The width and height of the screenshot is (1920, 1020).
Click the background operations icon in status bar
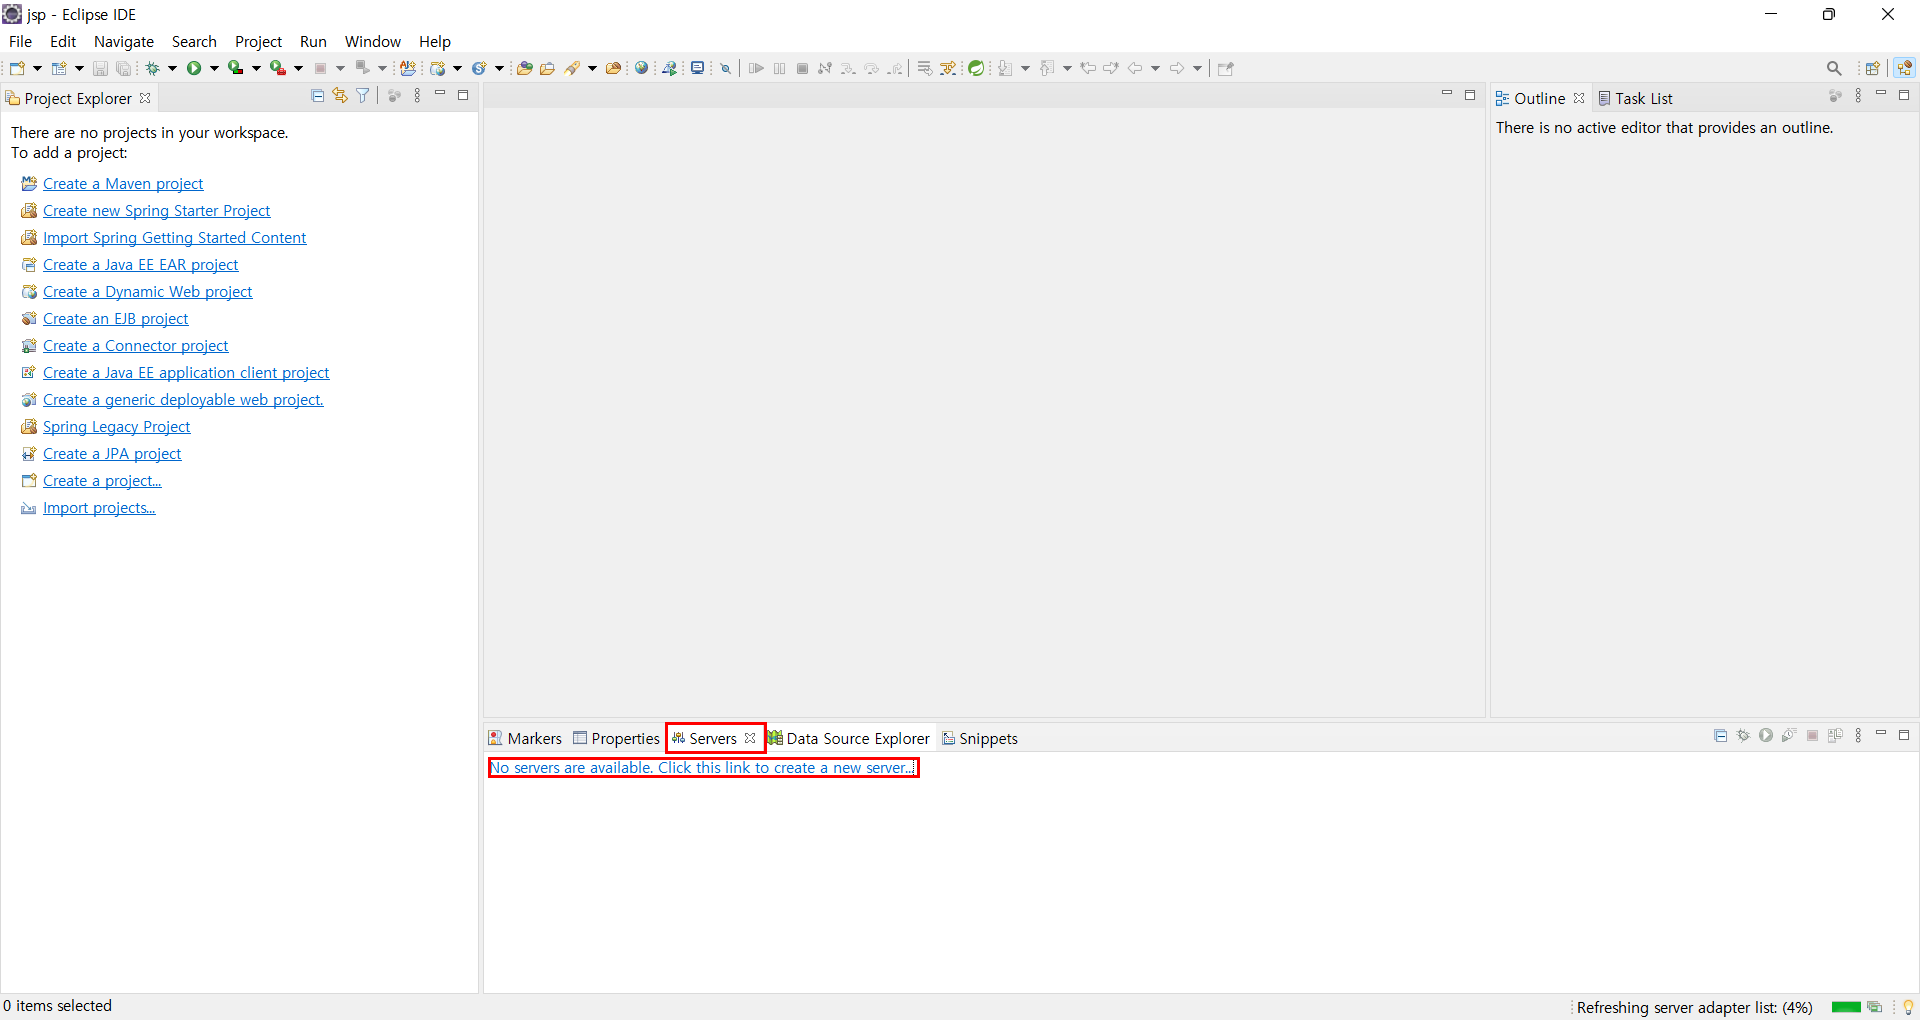pos(1875,1007)
